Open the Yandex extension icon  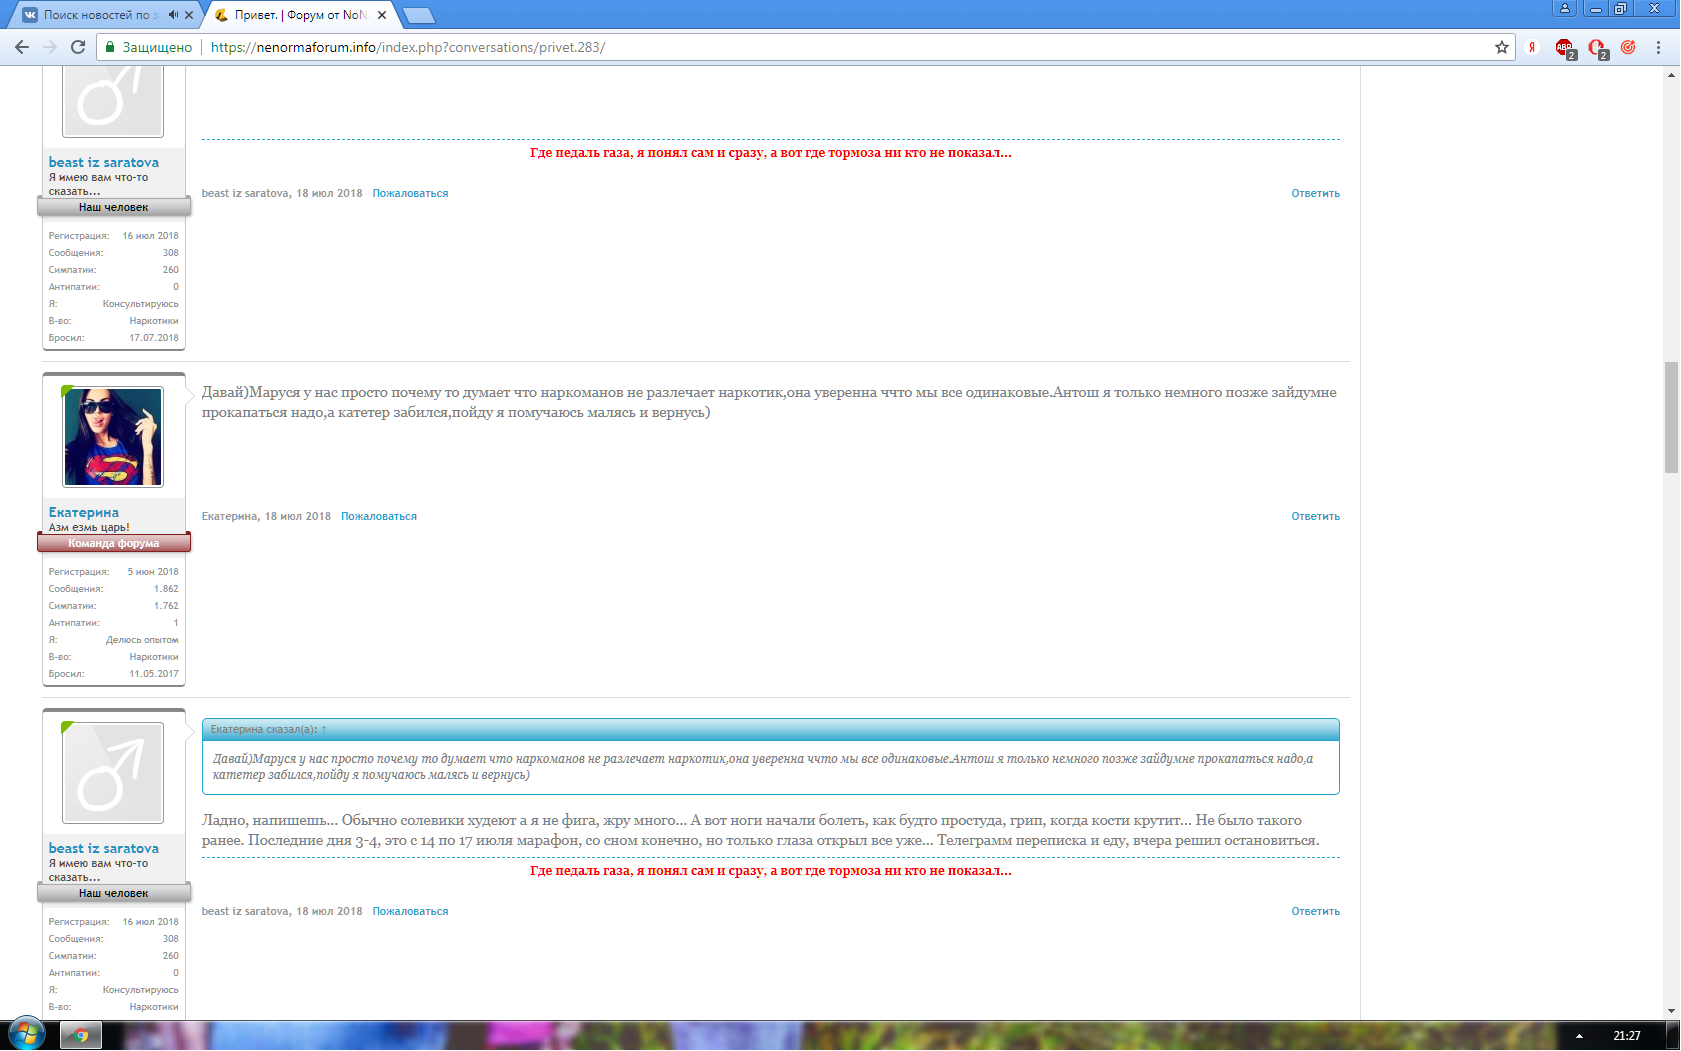pyautogui.click(x=1531, y=47)
